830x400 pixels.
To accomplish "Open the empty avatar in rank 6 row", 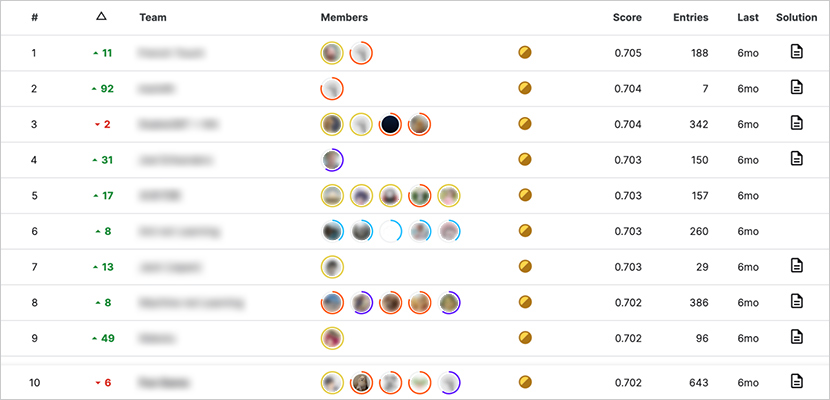I will (390, 231).
